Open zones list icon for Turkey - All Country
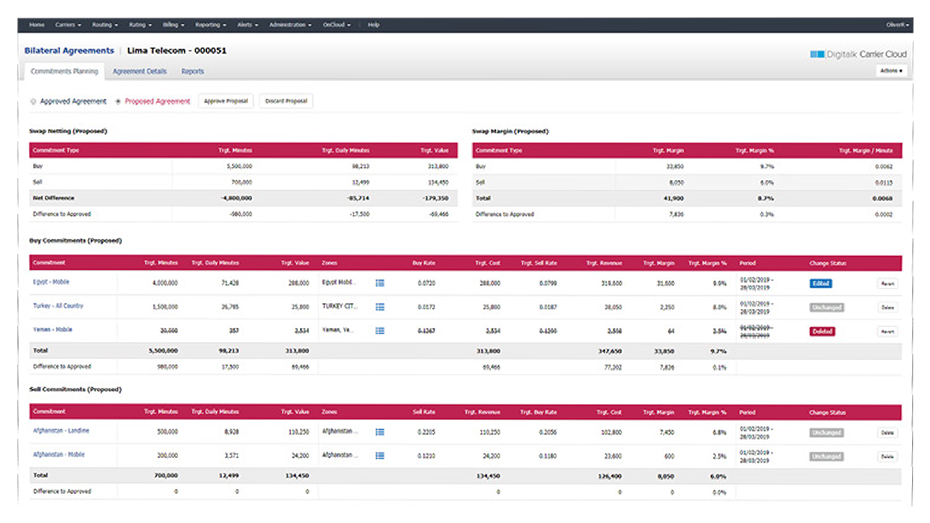Viewport: 930px width, 523px height. (380, 307)
